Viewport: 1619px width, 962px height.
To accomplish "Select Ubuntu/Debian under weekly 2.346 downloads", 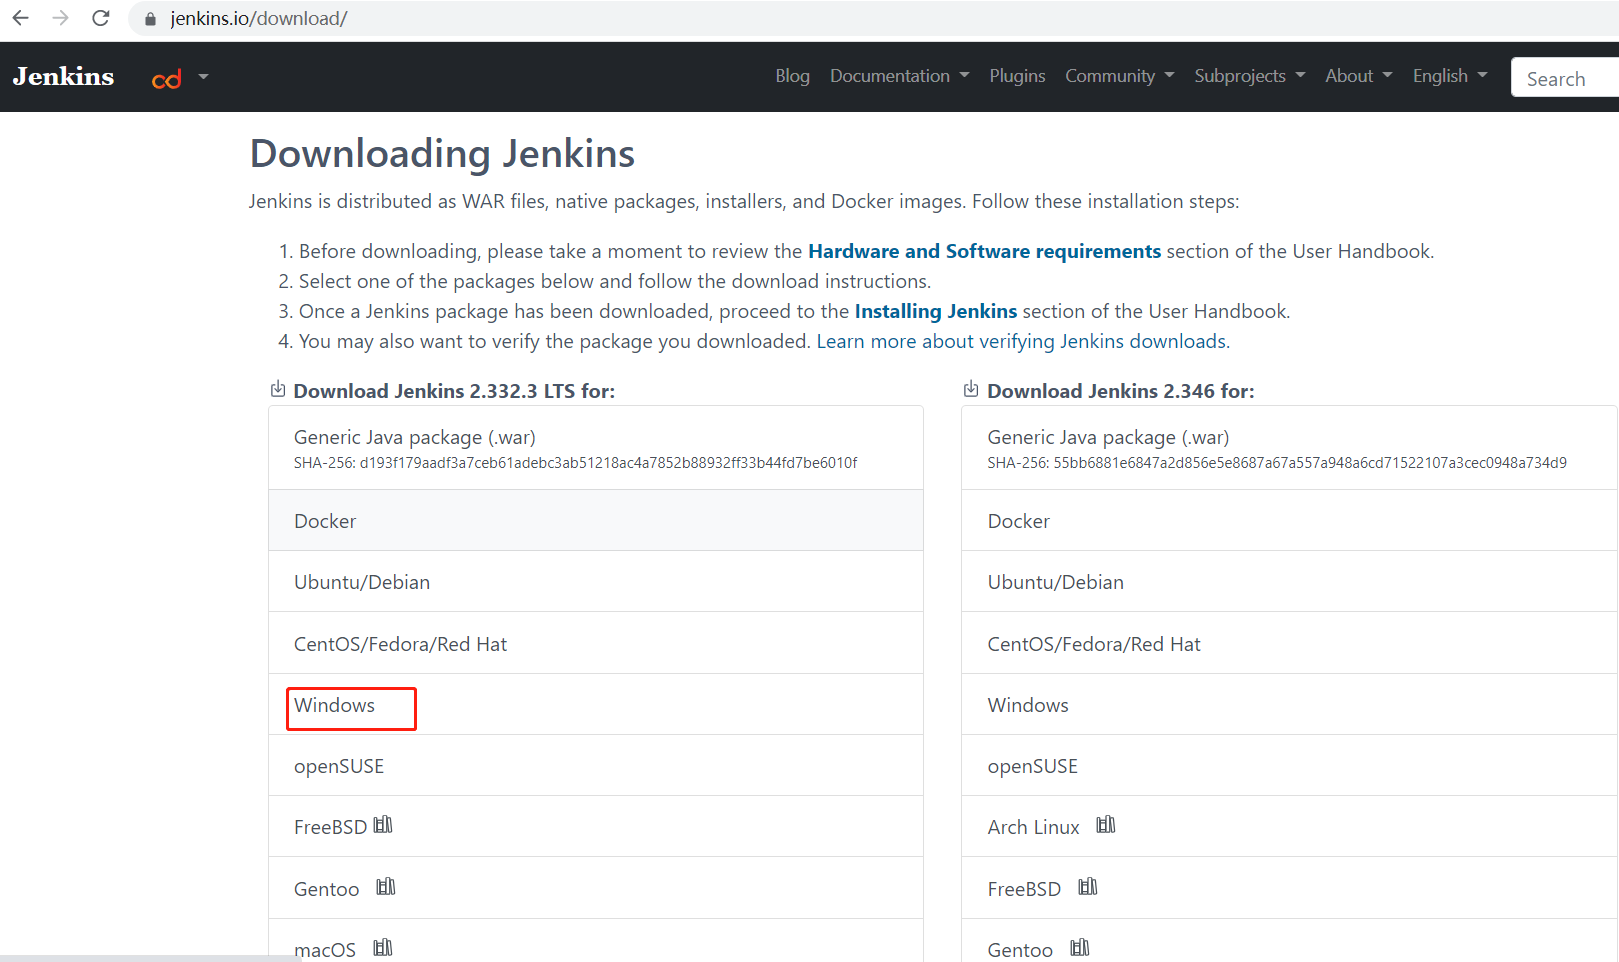I will [1290, 582].
